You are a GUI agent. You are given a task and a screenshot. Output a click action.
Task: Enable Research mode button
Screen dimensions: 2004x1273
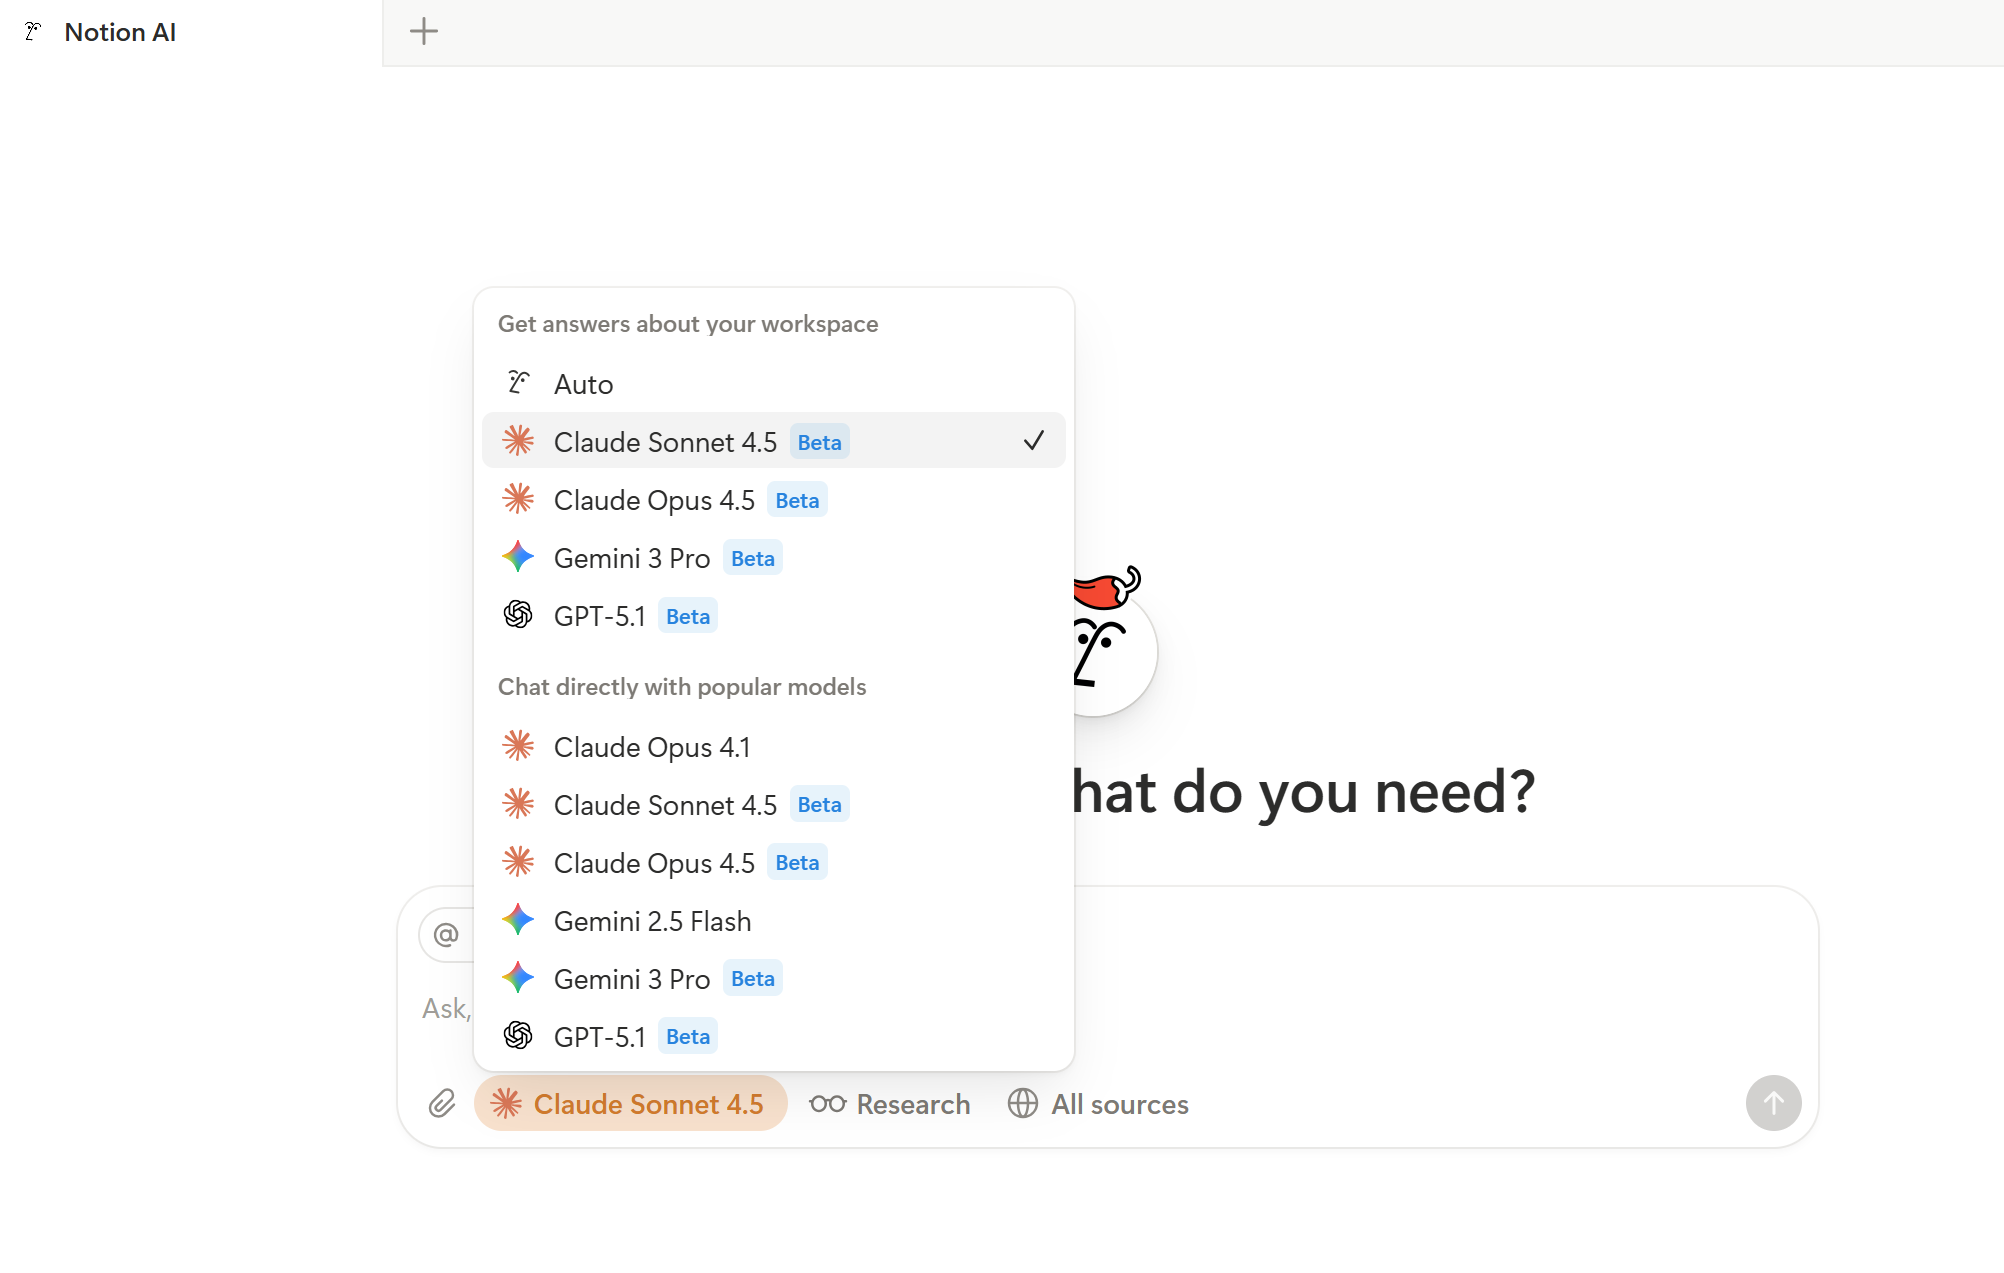click(x=912, y=1104)
